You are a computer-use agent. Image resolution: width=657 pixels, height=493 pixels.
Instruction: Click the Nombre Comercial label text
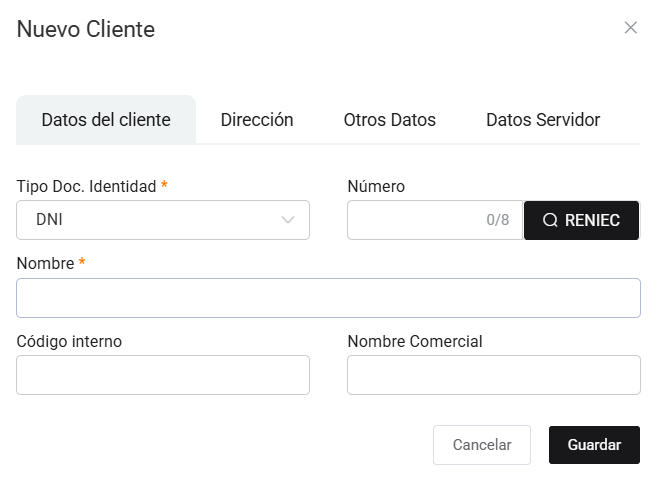tap(414, 341)
